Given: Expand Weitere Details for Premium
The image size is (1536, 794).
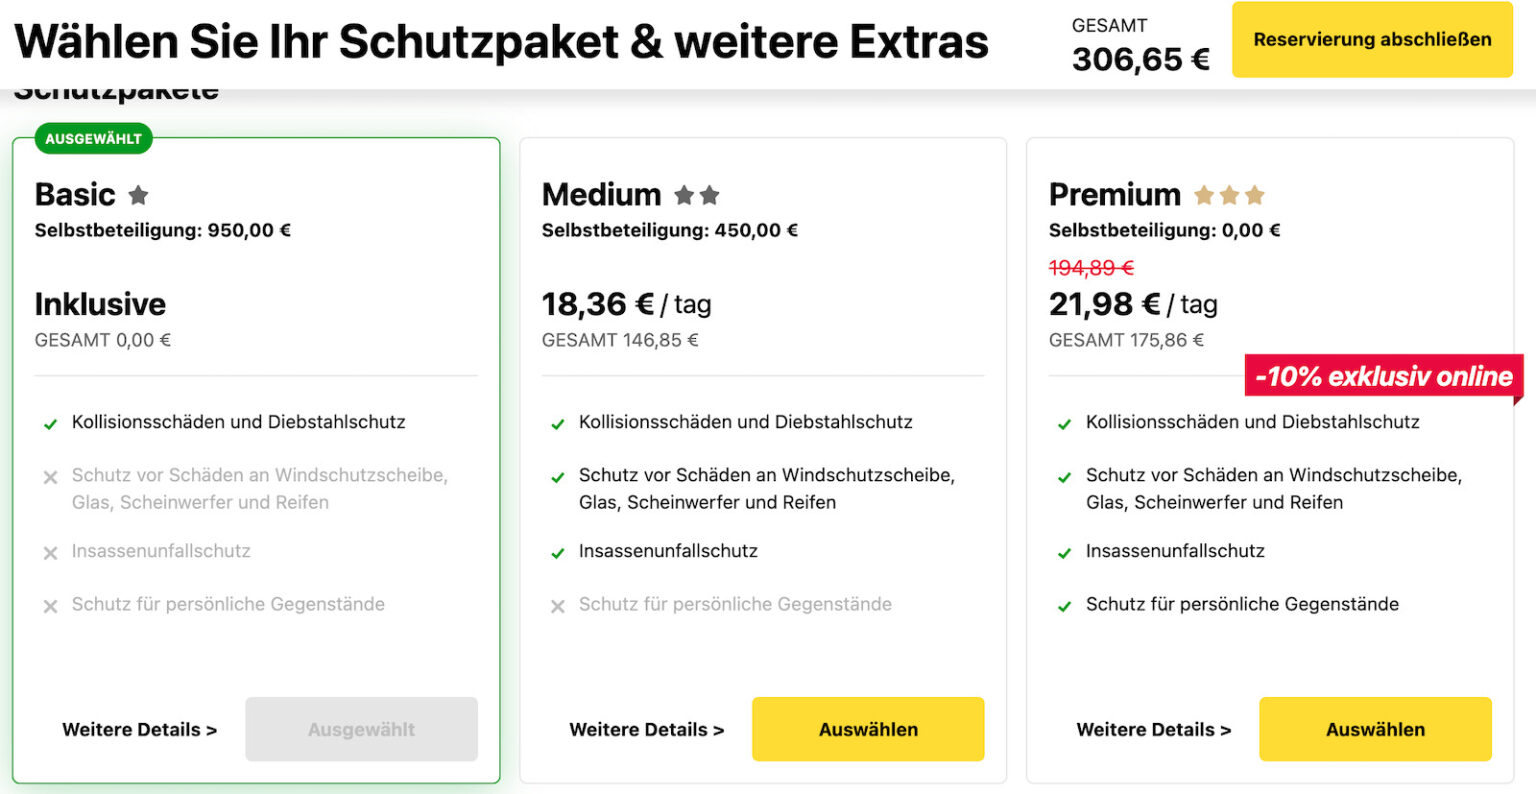Looking at the screenshot, I should (x=1153, y=729).
